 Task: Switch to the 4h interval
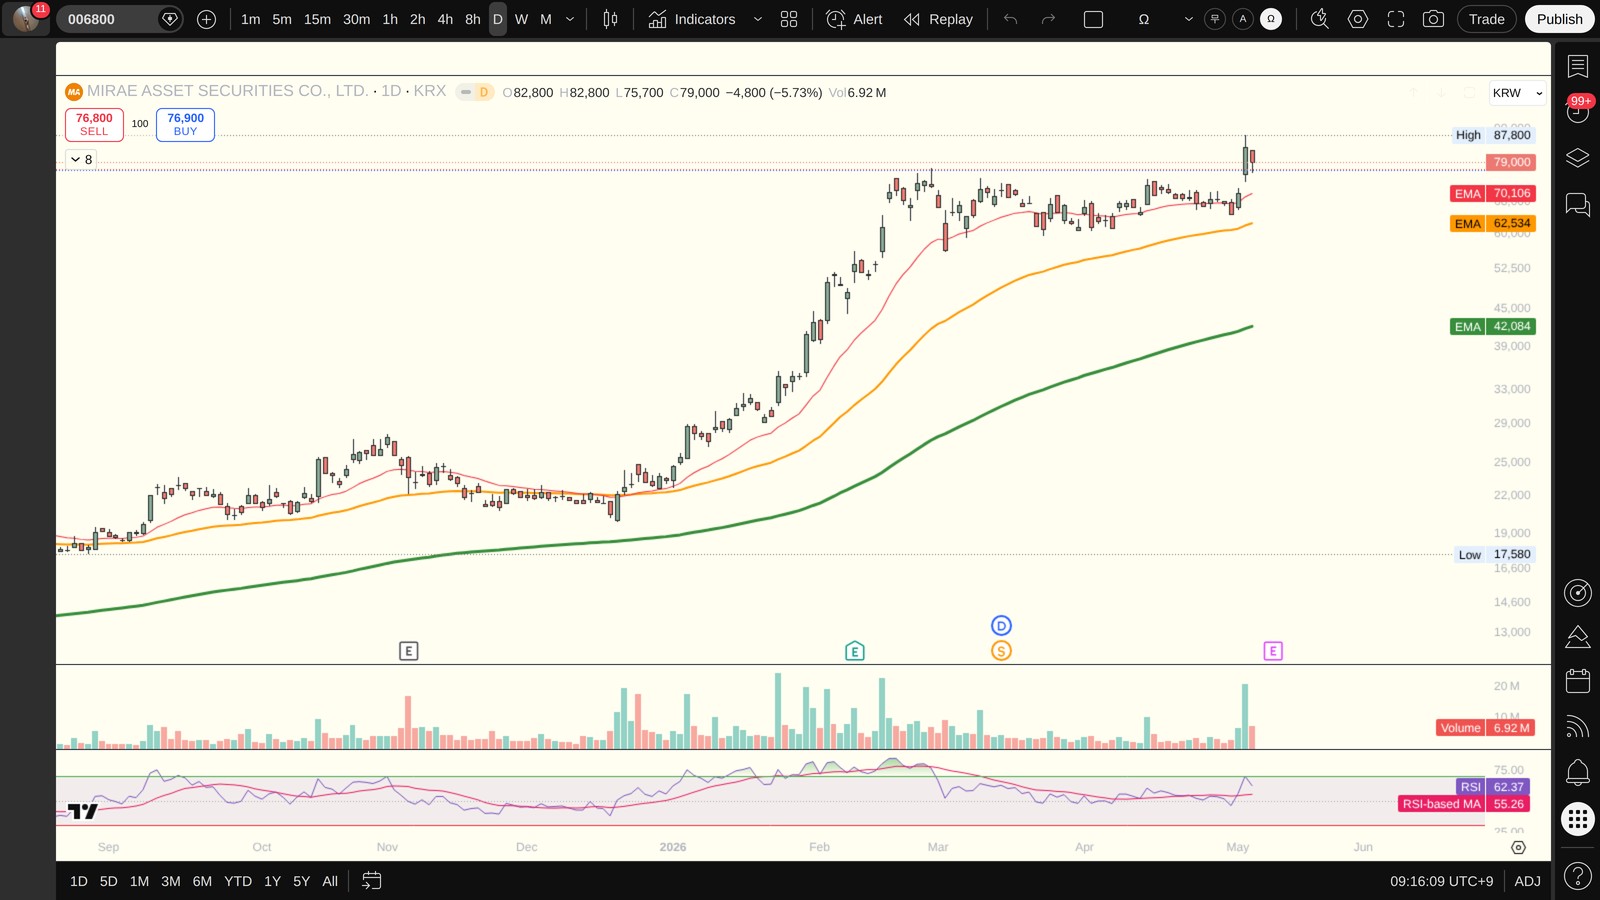pyautogui.click(x=445, y=19)
